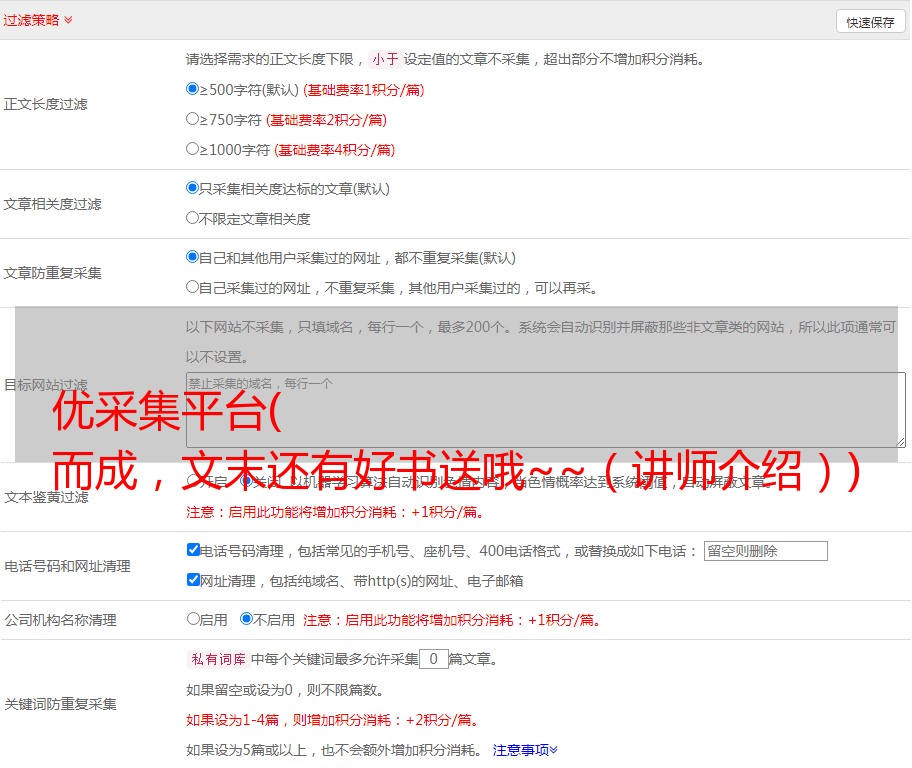Image resolution: width=912 pixels, height=768 pixels.
Task: Click the 禁止采集的域名 text area
Action: 545,410
